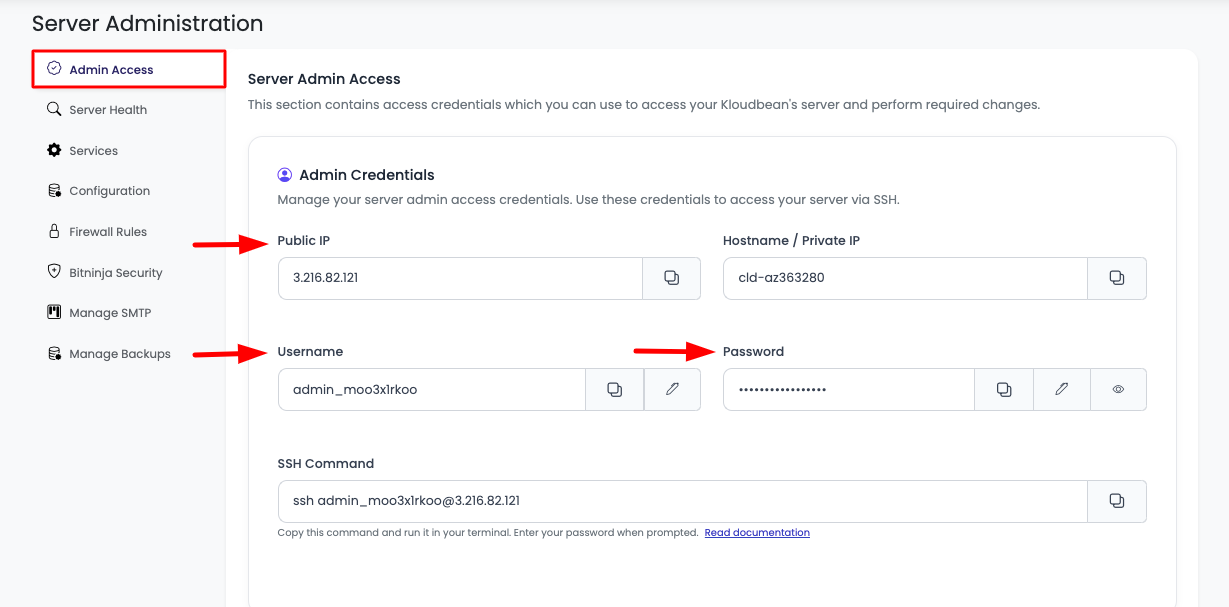This screenshot has width=1229, height=607.
Task: Click the Admin Credentials avatar icon
Action: click(284, 173)
